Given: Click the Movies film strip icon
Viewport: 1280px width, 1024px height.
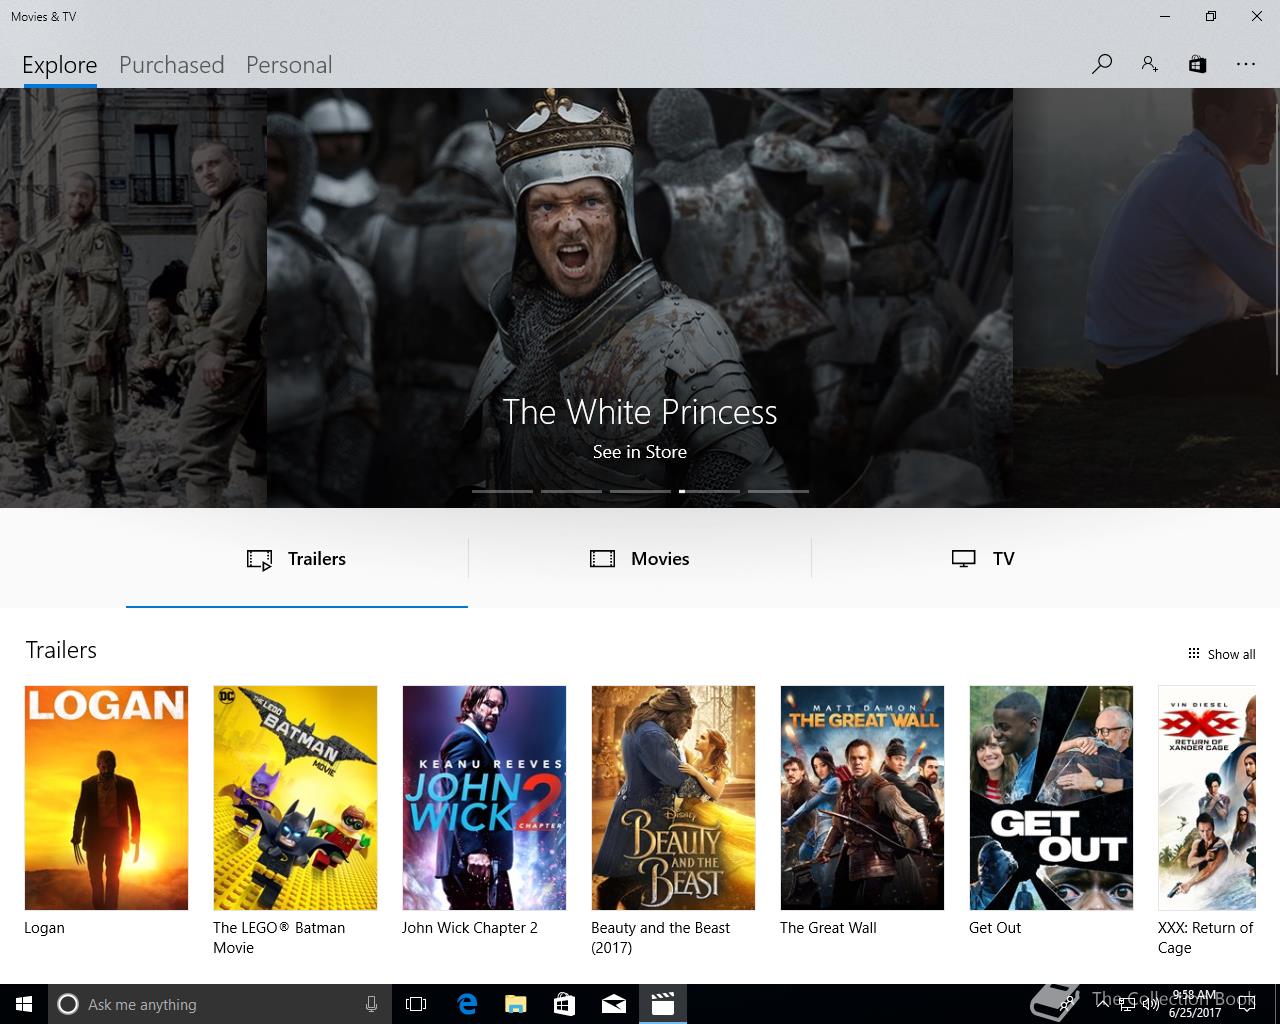Looking at the screenshot, I should [x=602, y=559].
